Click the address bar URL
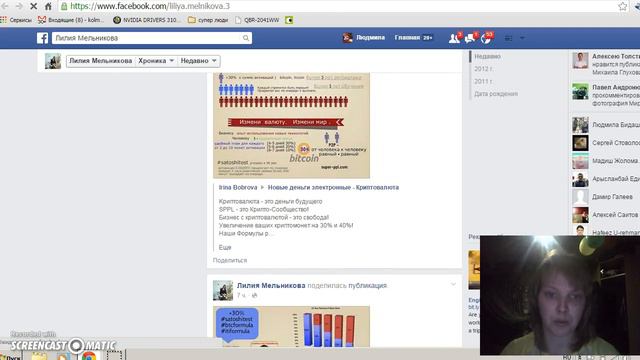 pyautogui.click(x=150, y=6)
